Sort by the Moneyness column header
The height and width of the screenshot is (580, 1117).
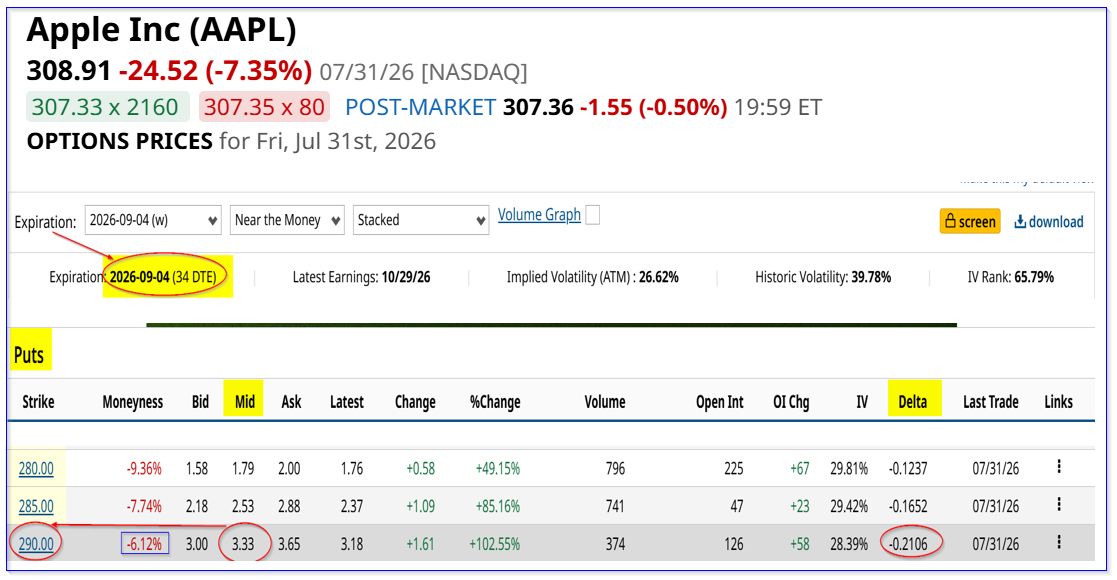coord(133,402)
